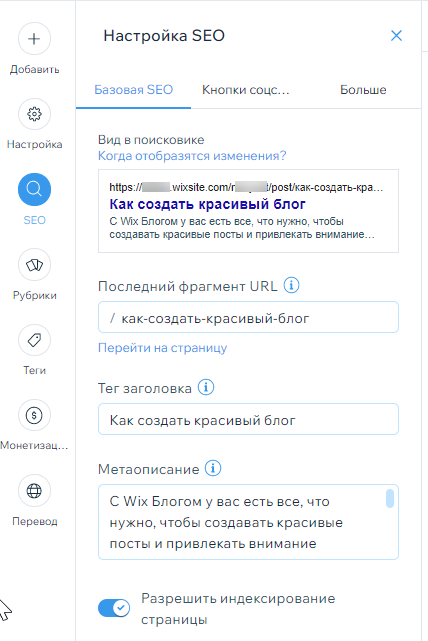Open the Теги tag icon
This screenshot has height=641, width=428.
[34, 340]
